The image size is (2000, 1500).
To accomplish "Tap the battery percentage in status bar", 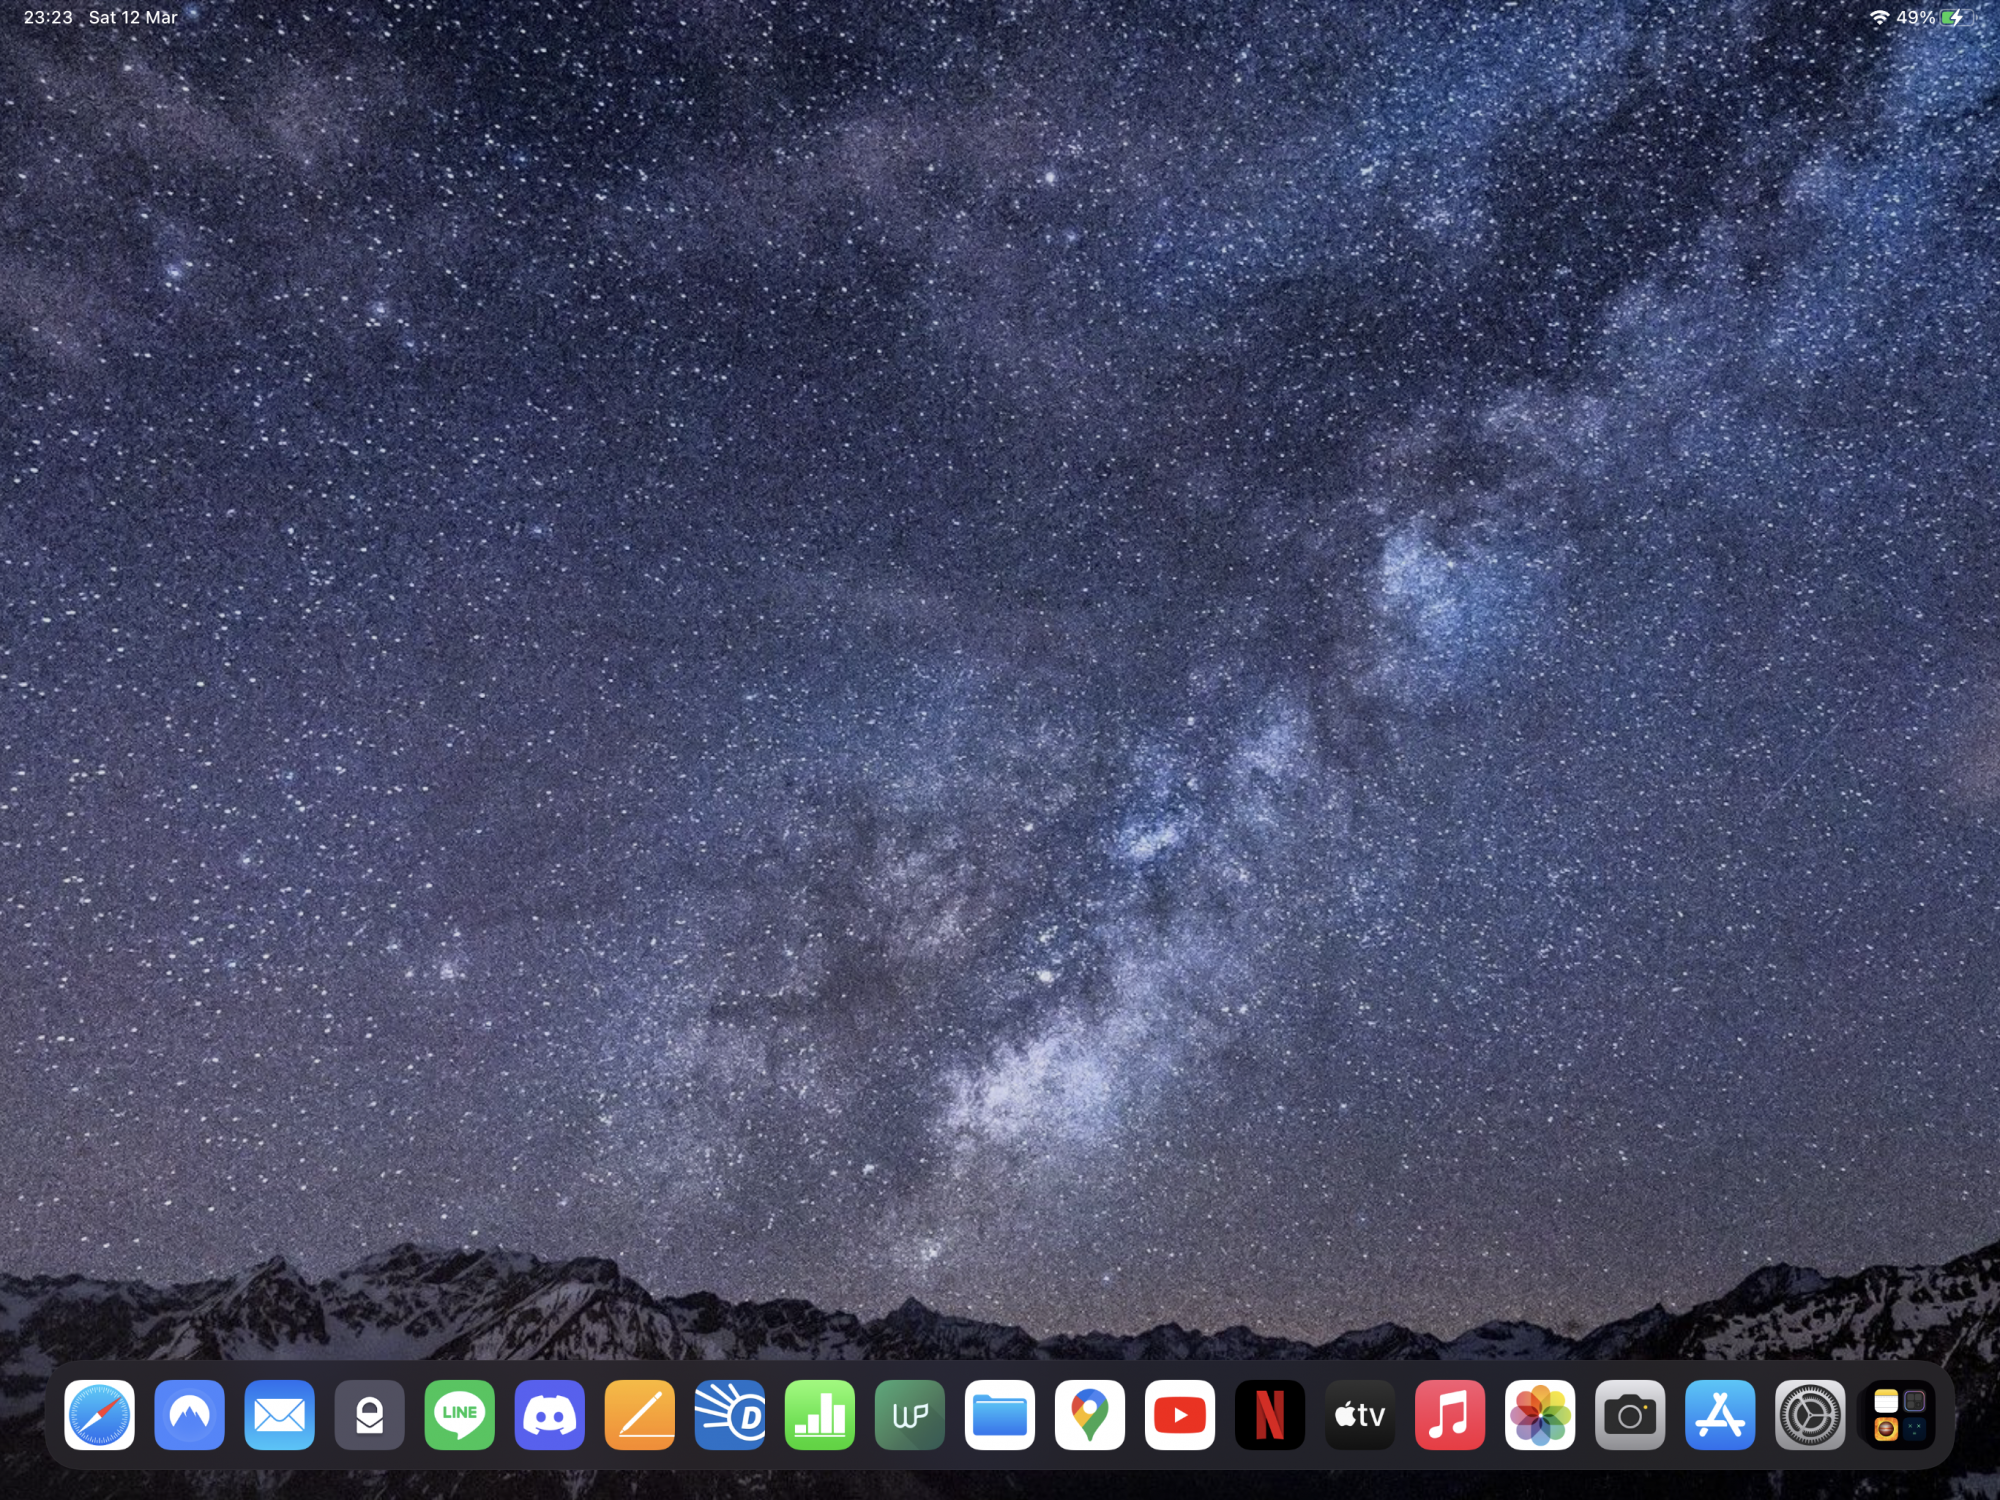I will pyautogui.click(x=1915, y=18).
